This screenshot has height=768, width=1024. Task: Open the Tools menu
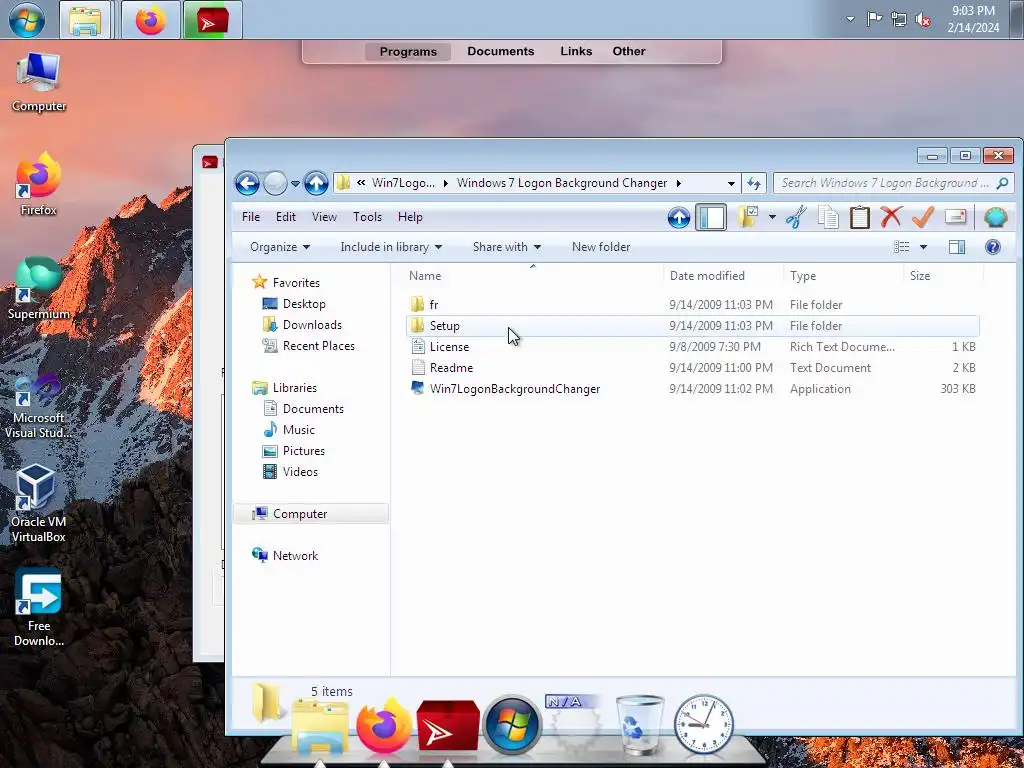pyautogui.click(x=367, y=217)
